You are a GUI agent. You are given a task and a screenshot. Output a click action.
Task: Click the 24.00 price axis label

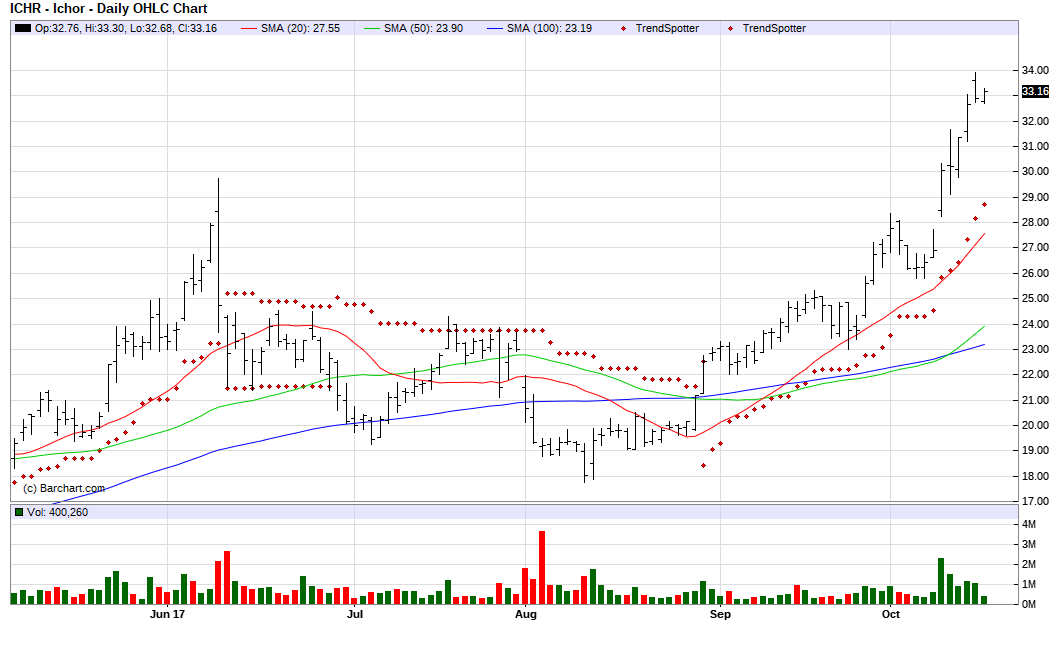(1035, 324)
